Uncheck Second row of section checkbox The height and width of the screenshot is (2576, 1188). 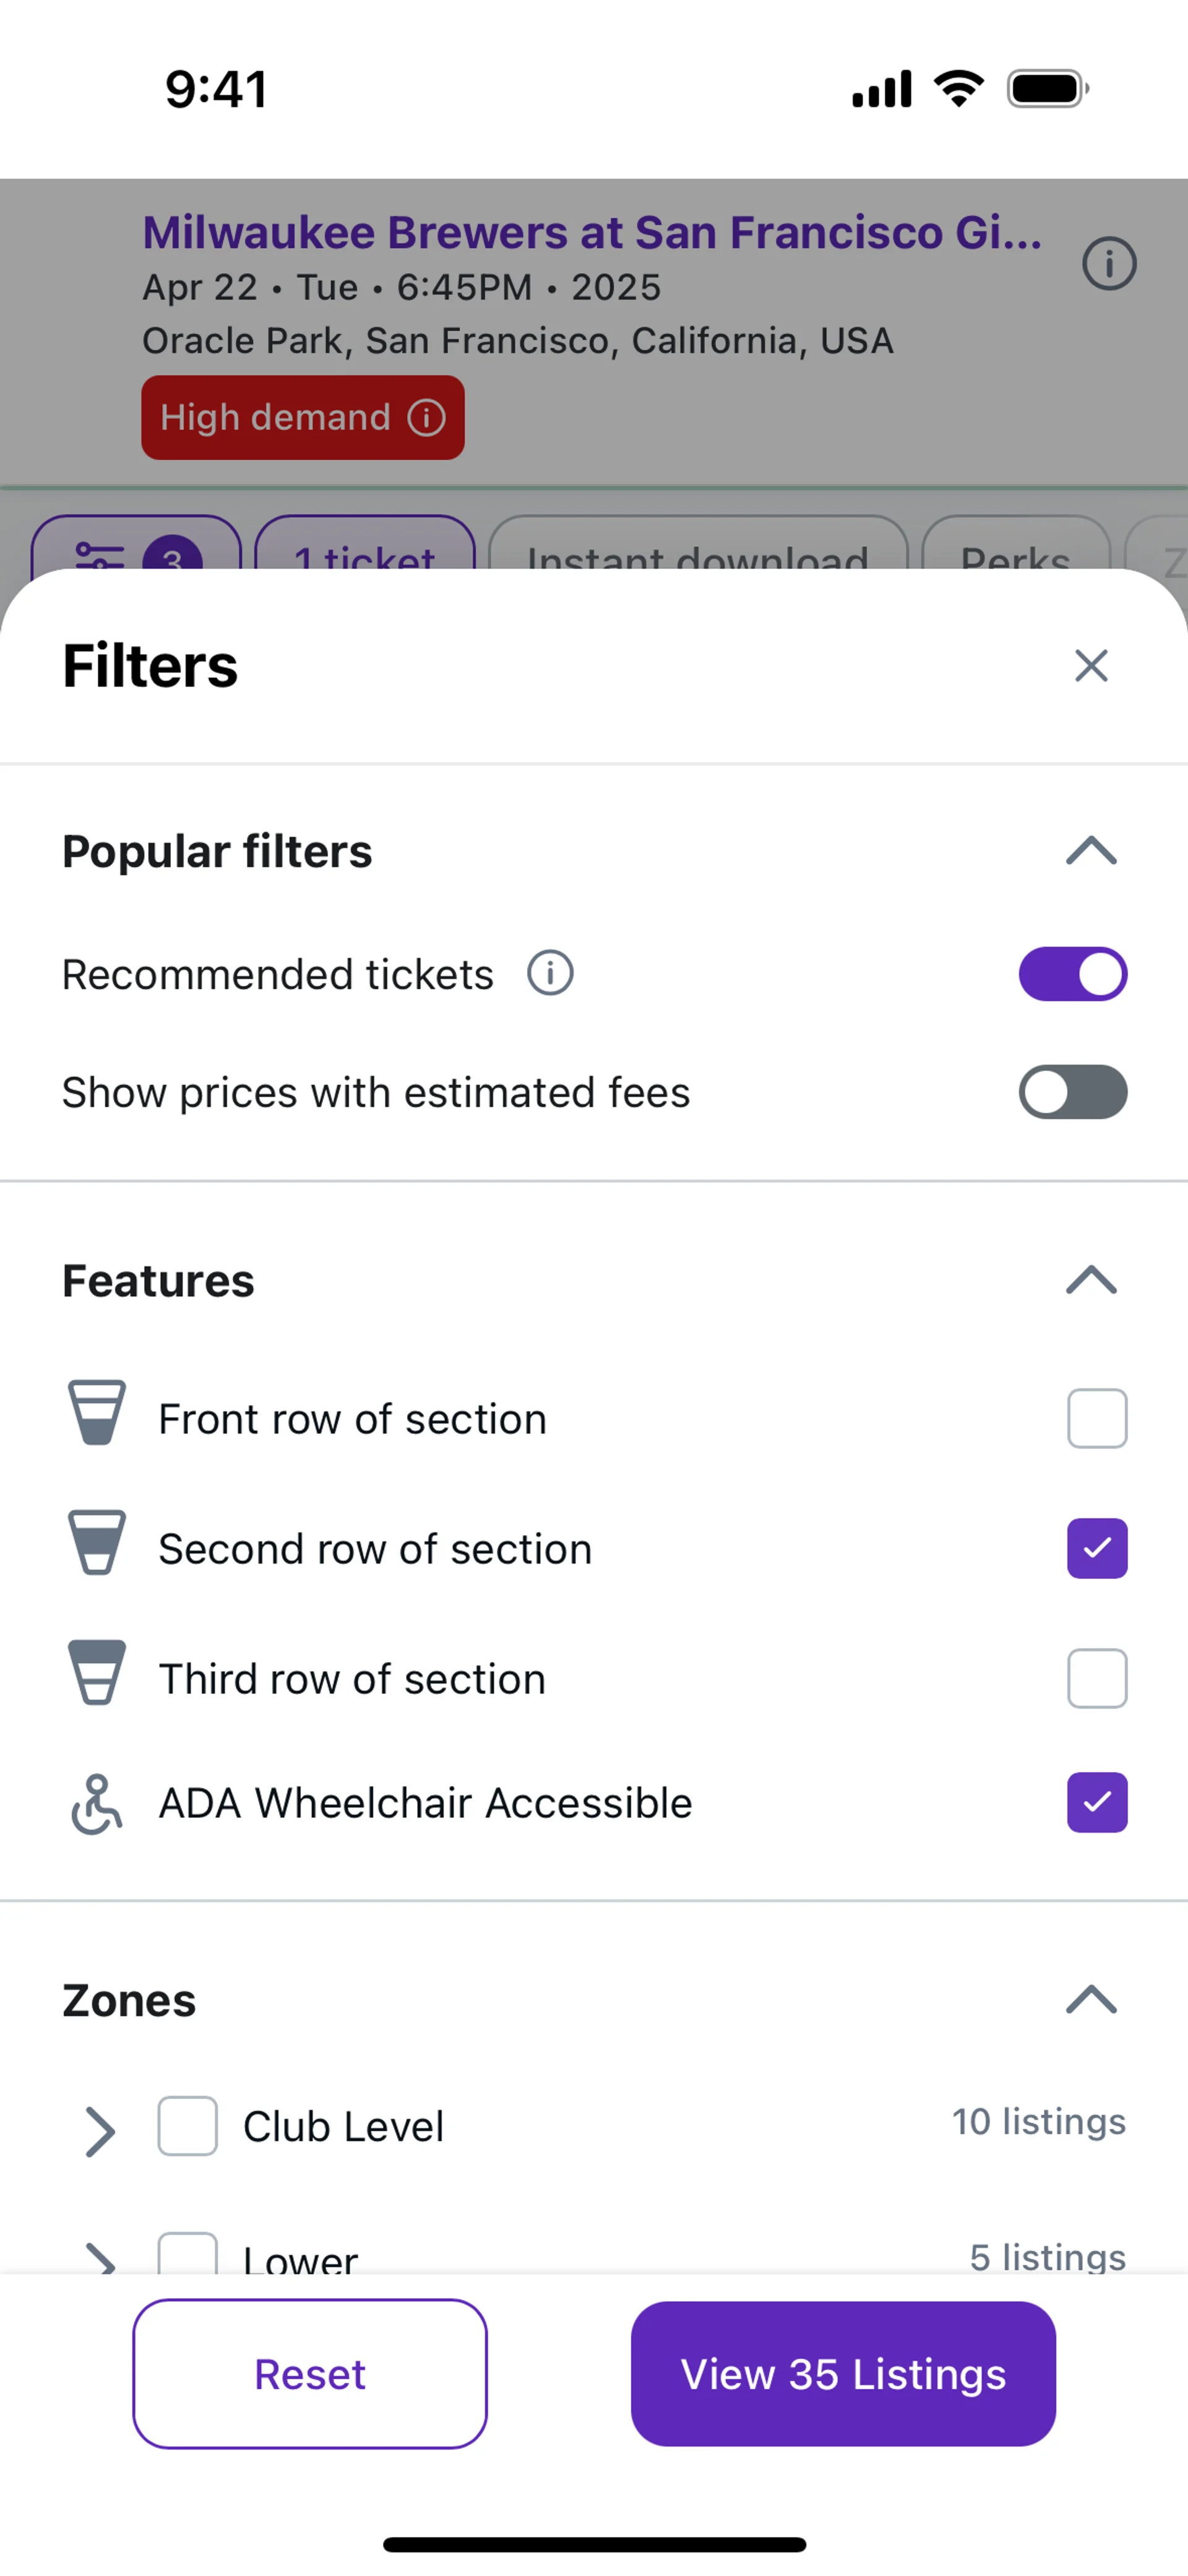tap(1097, 1548)
